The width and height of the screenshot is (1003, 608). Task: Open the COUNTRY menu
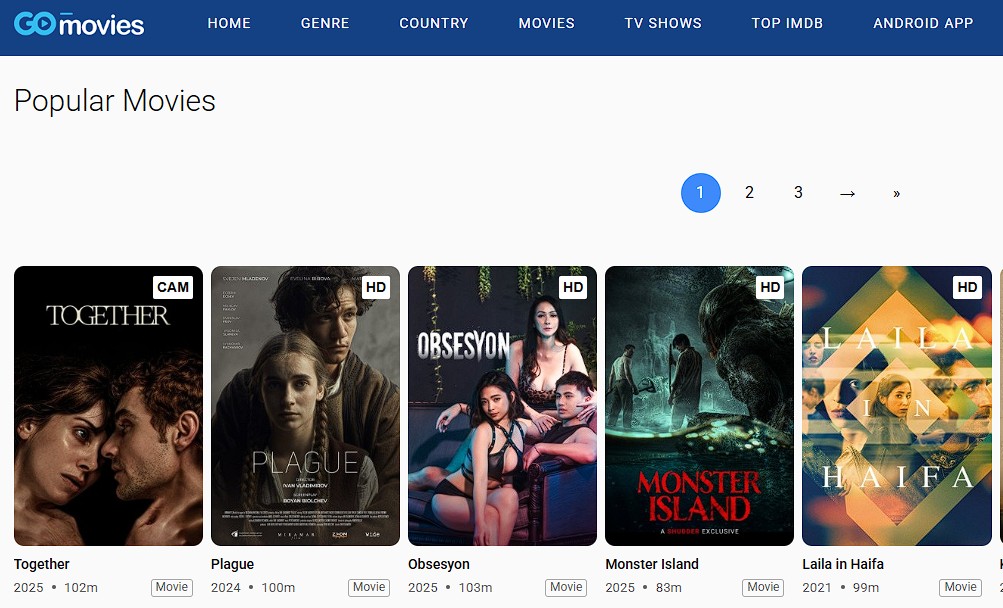pyautogui.click(x=434, y=23)
